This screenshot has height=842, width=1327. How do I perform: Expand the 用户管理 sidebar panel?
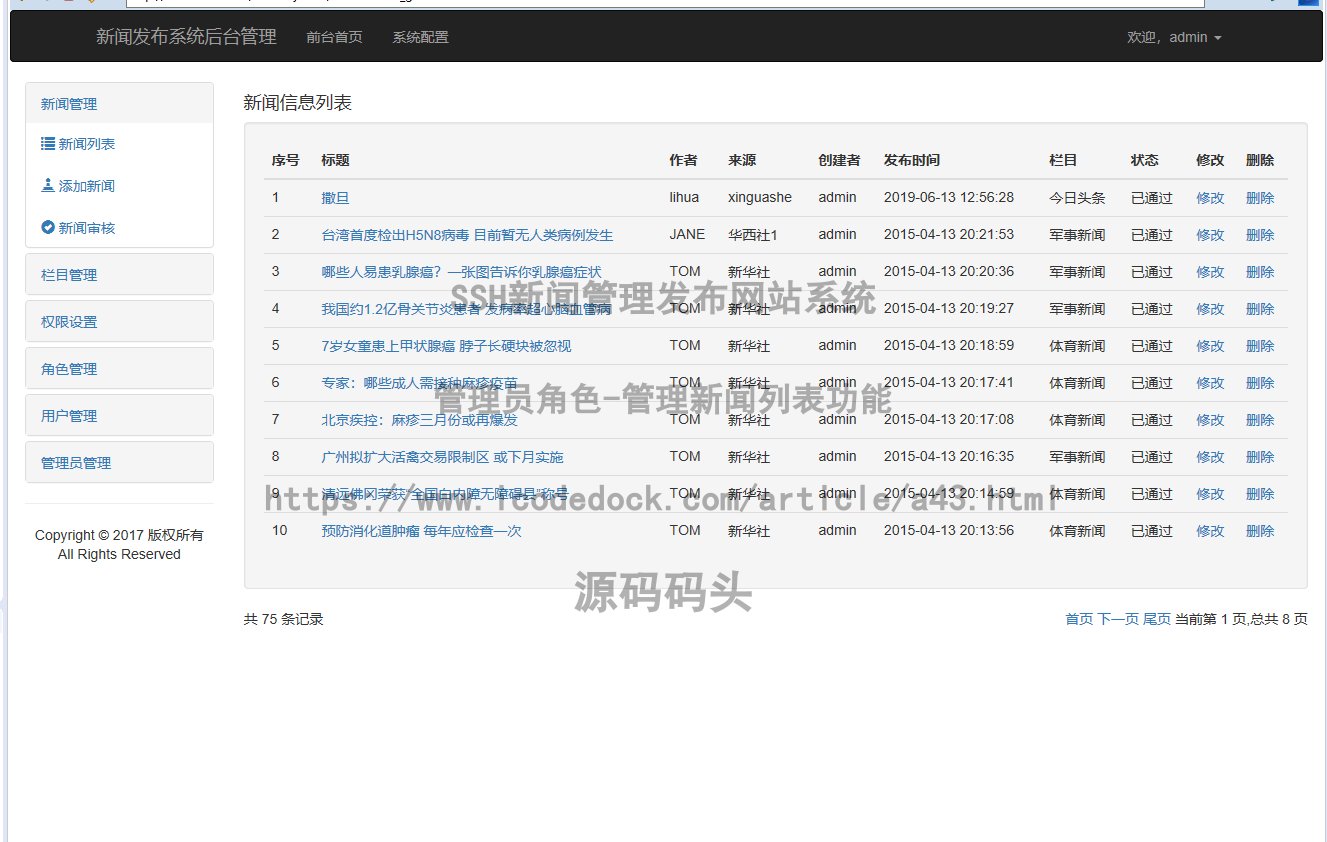[69, 416]
